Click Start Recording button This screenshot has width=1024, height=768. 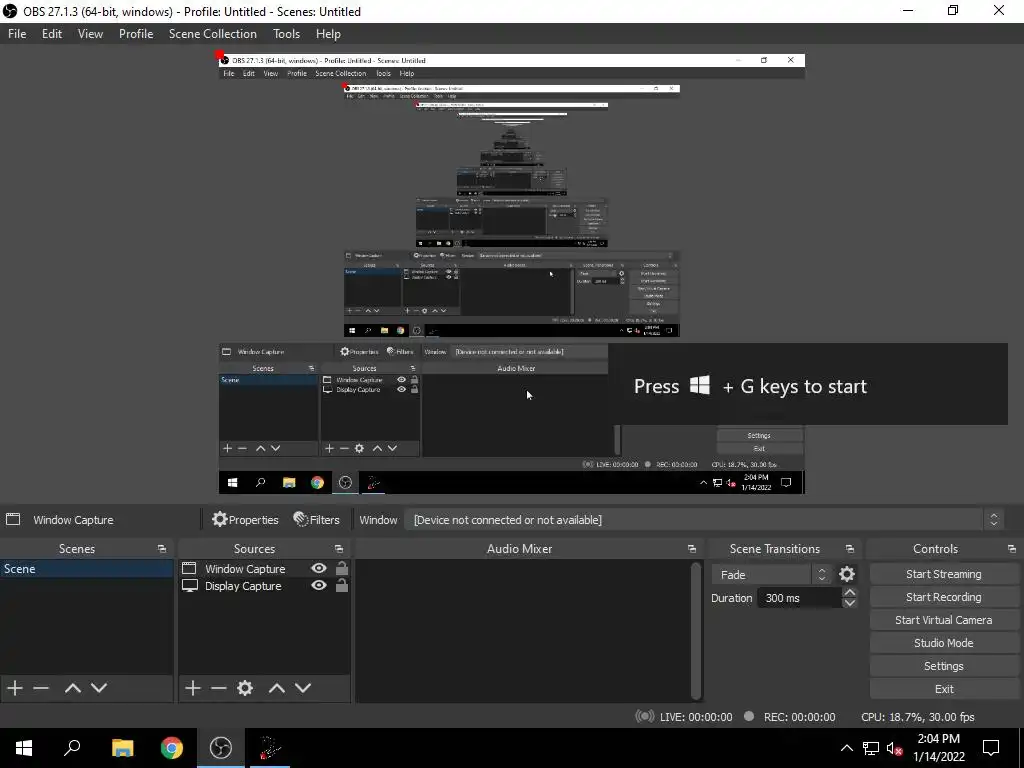point(944,597)
